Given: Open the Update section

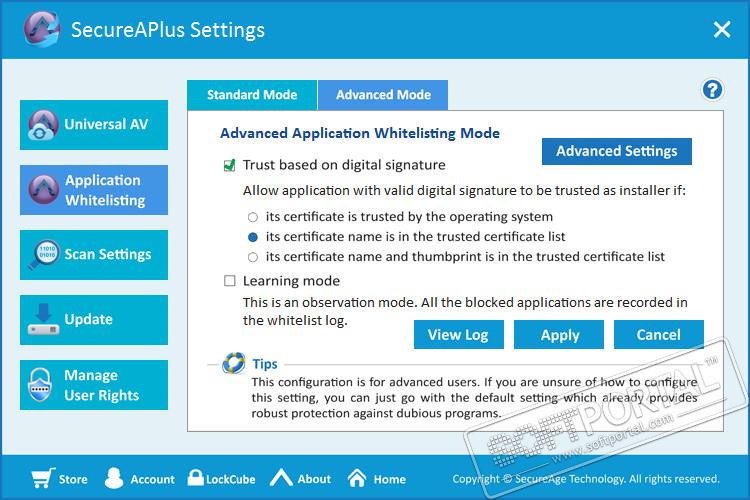Looking at the screenshot, I should 94,320.
